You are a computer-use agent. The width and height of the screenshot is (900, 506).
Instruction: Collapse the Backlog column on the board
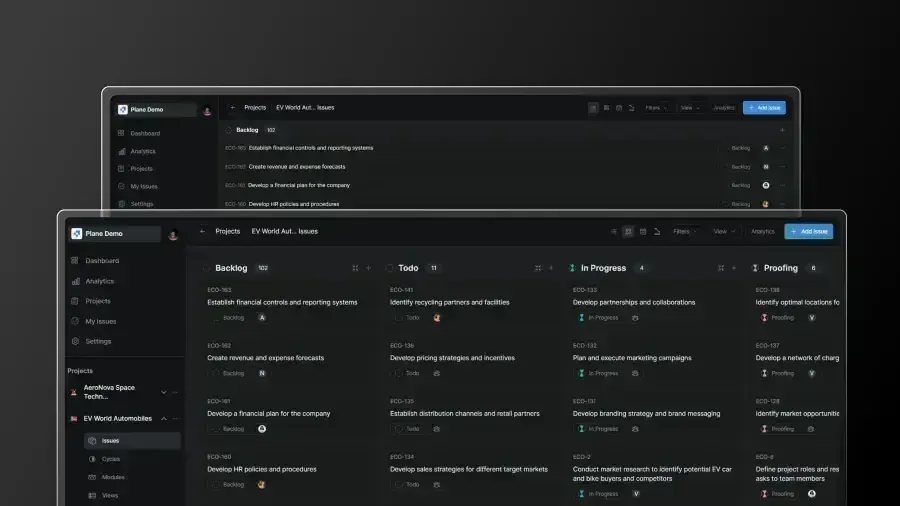[355, 268]
